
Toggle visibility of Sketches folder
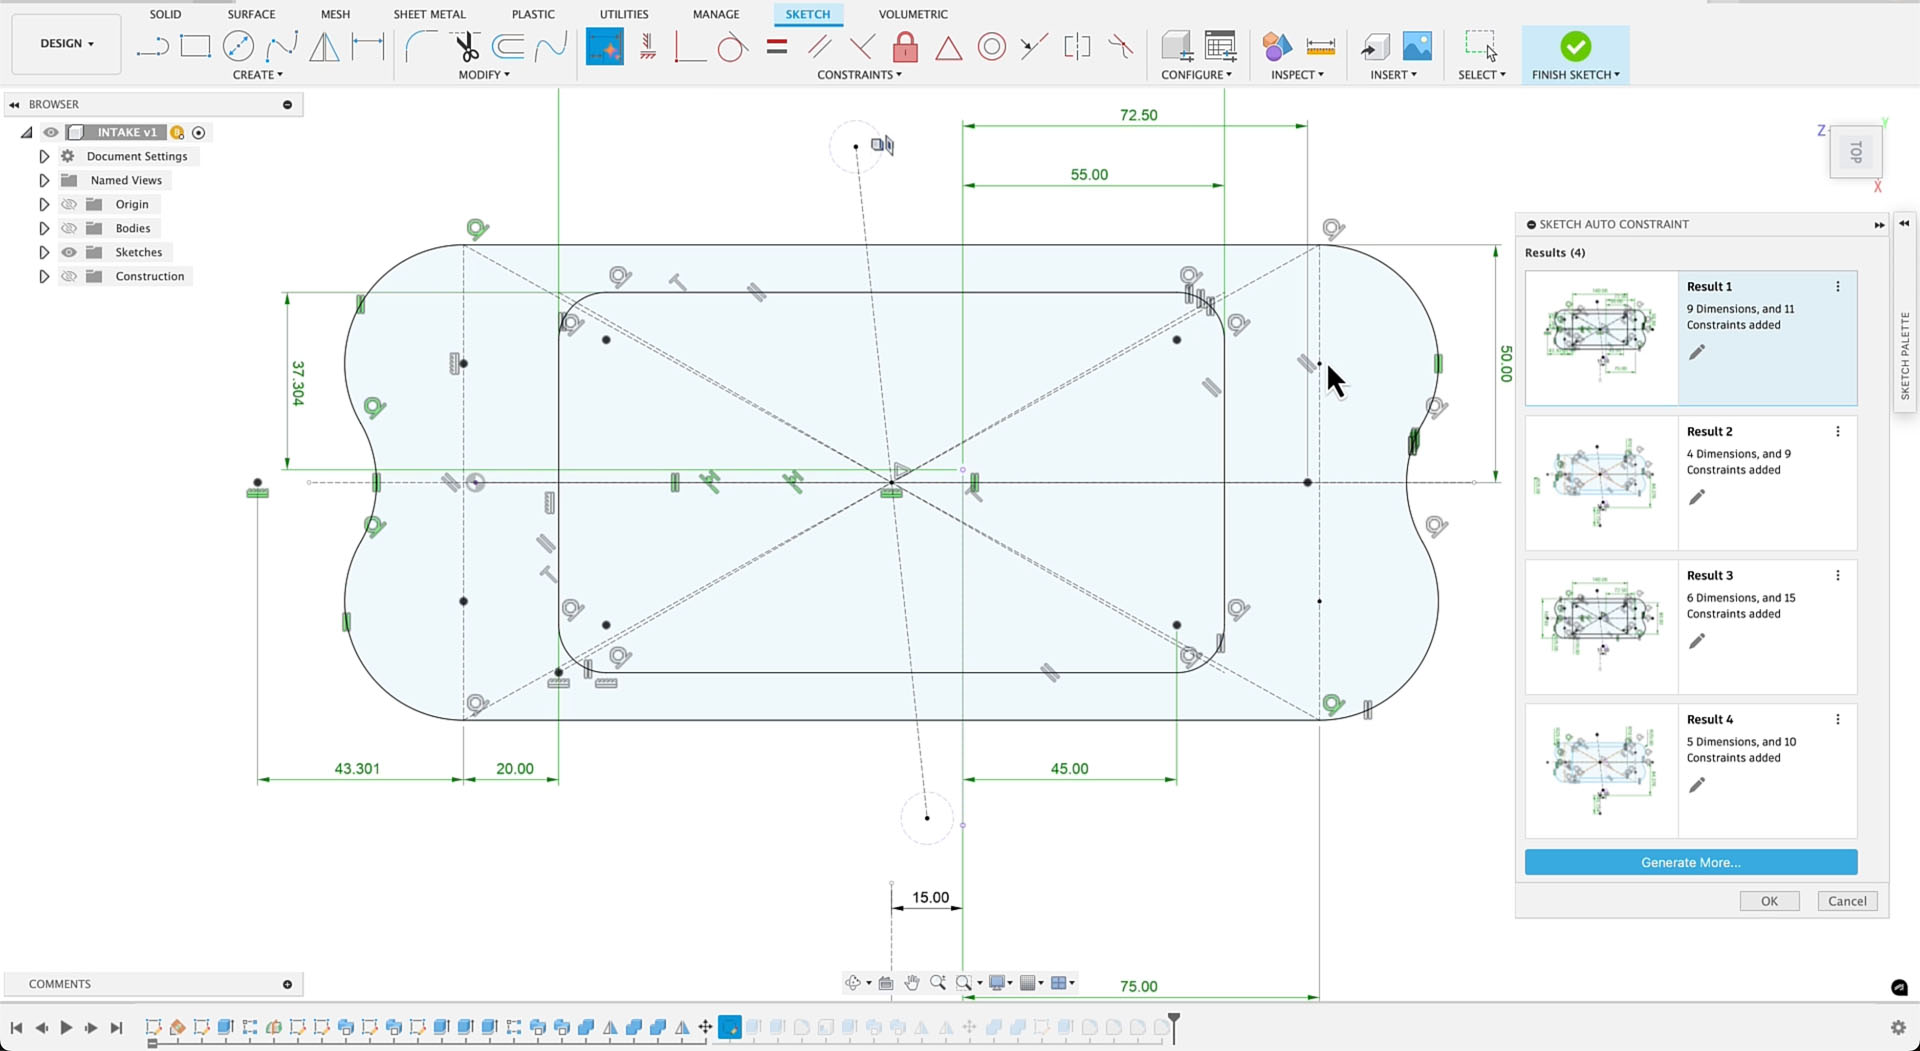click(x=69, y=252)
